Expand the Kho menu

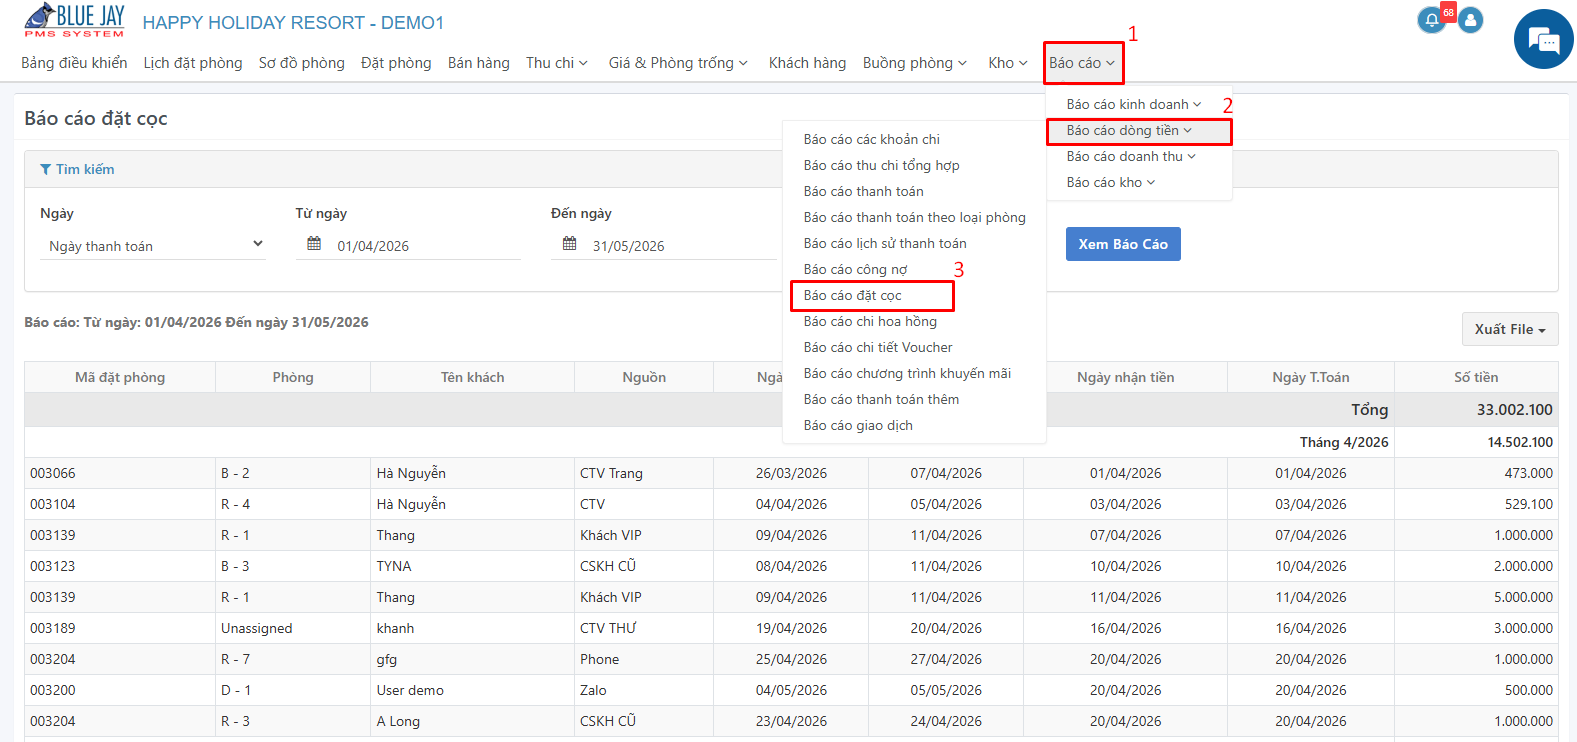pos(1008,63)
